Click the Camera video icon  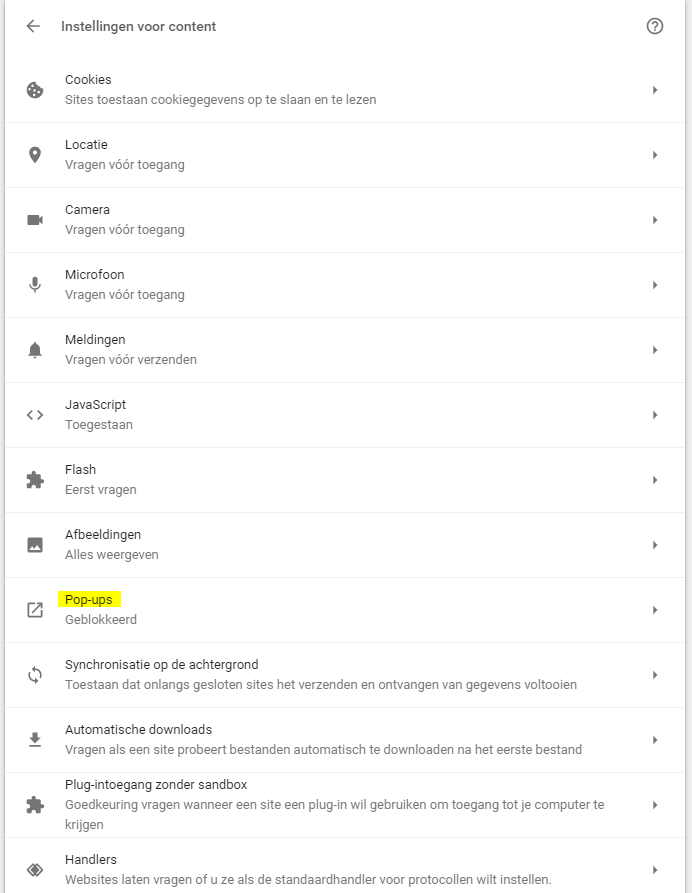pyautogui.click(x=35, y=220)
